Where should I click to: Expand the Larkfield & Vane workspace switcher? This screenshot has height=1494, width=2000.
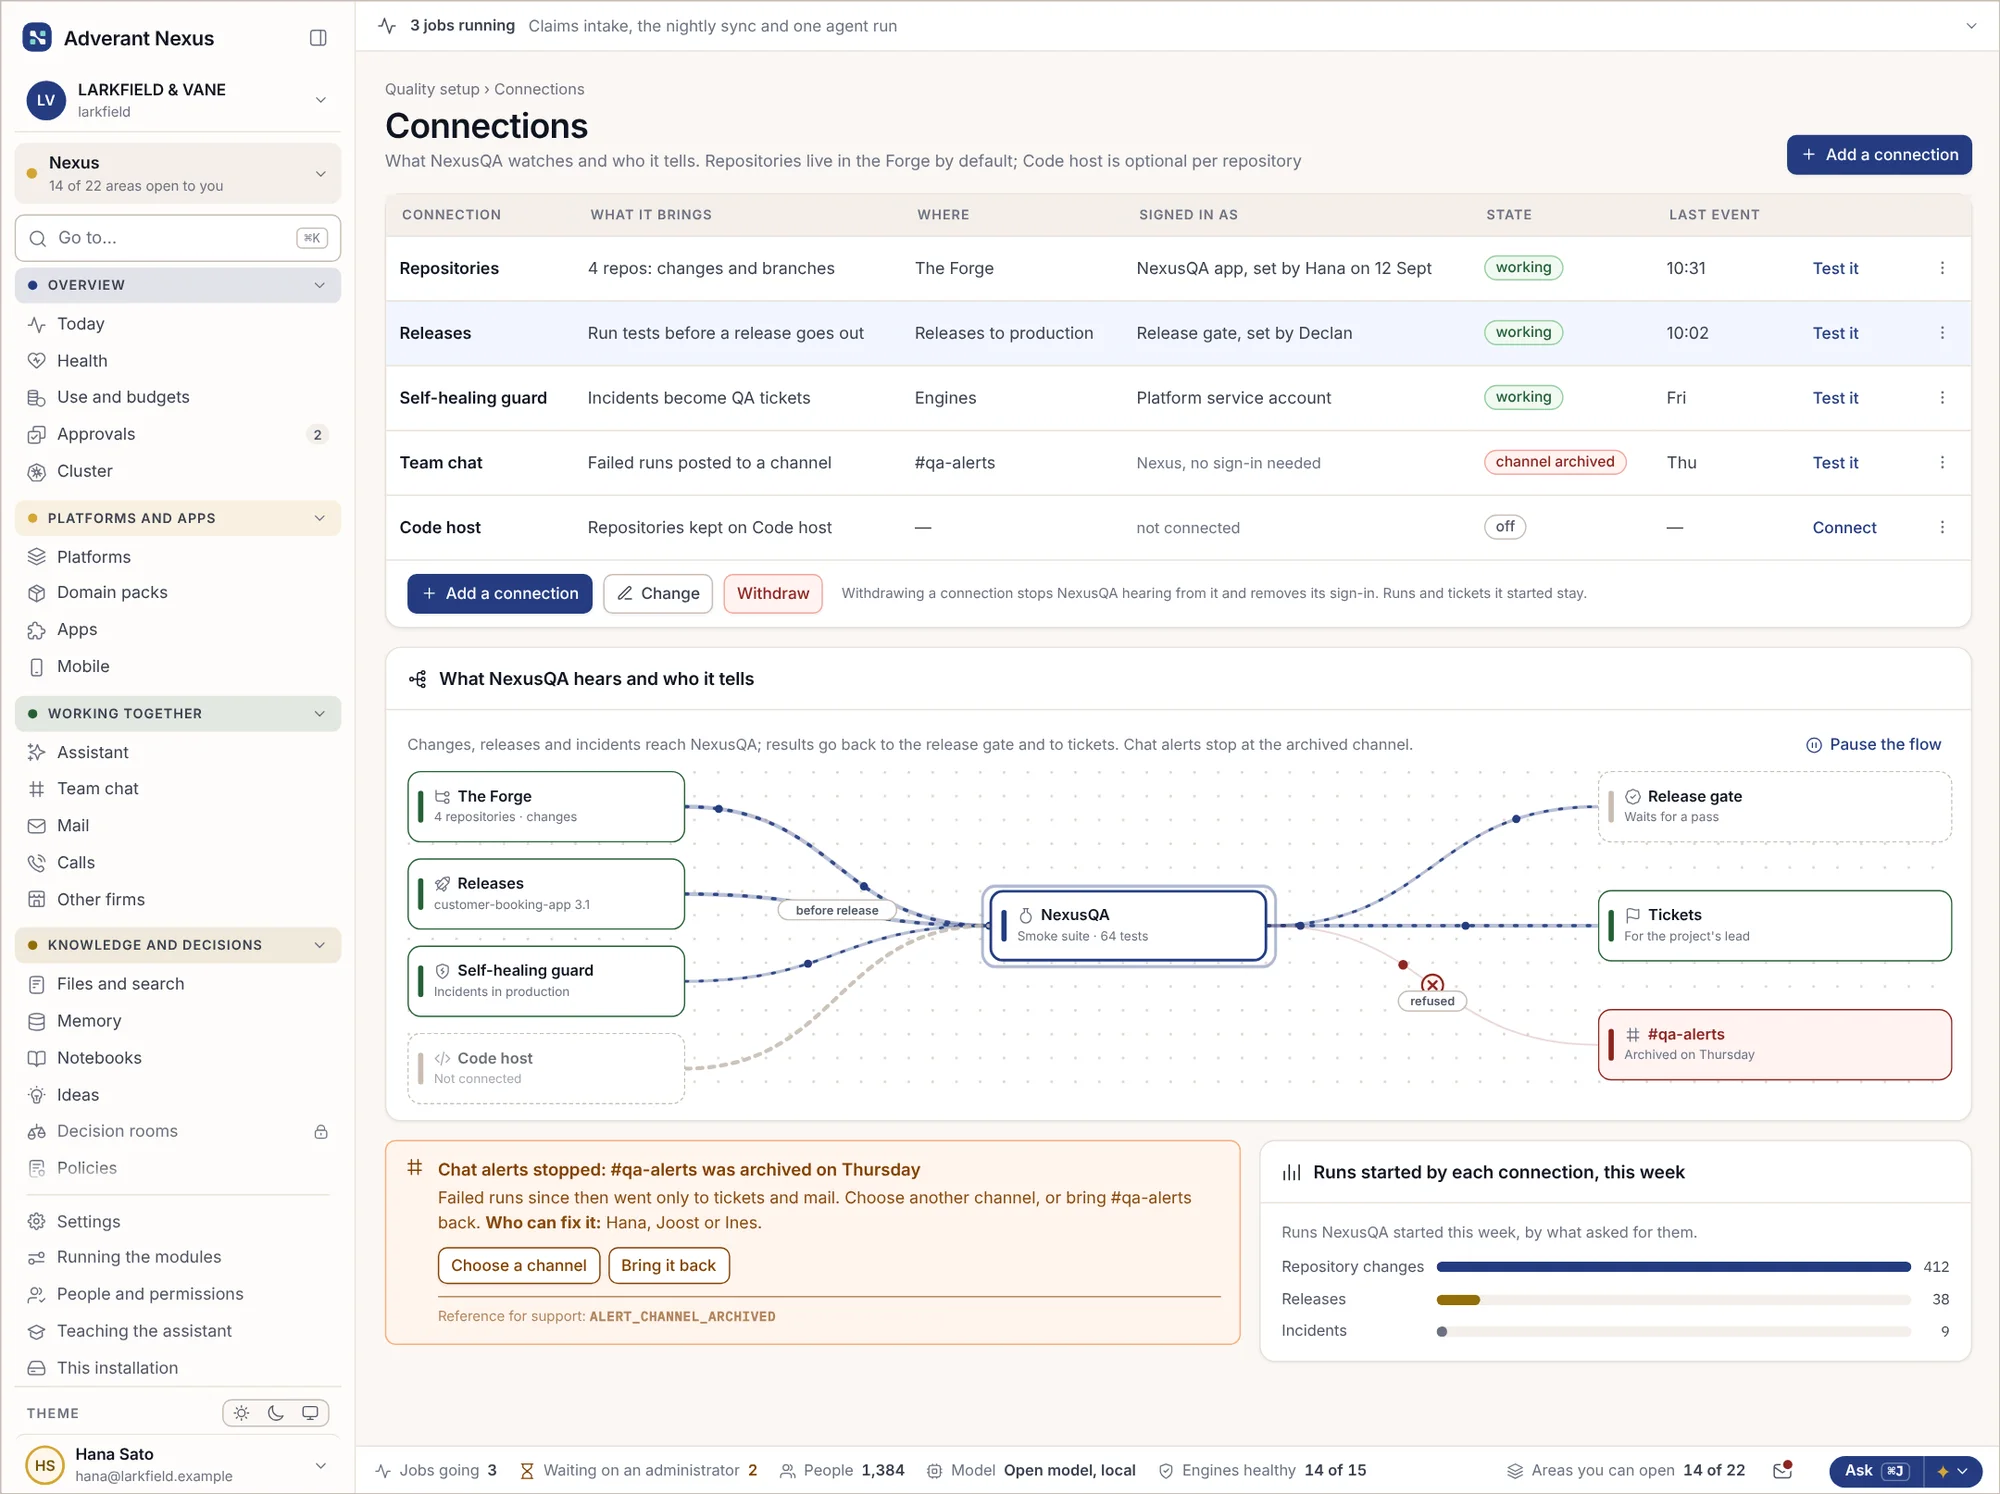320,100
